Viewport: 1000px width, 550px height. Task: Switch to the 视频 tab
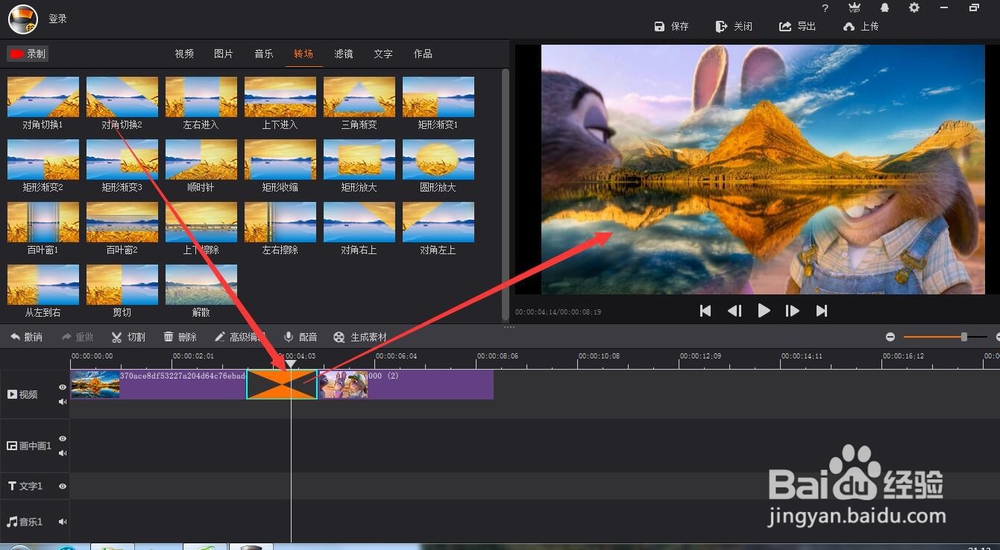(x=184, y=54)
